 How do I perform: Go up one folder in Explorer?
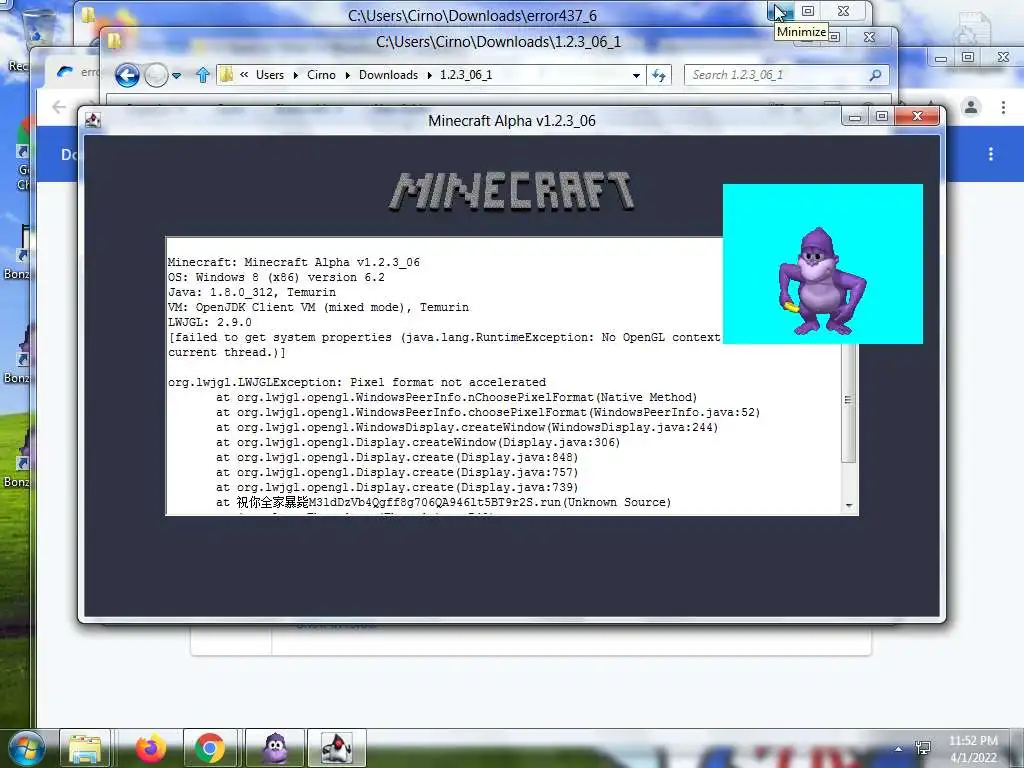tap(203, 76)
